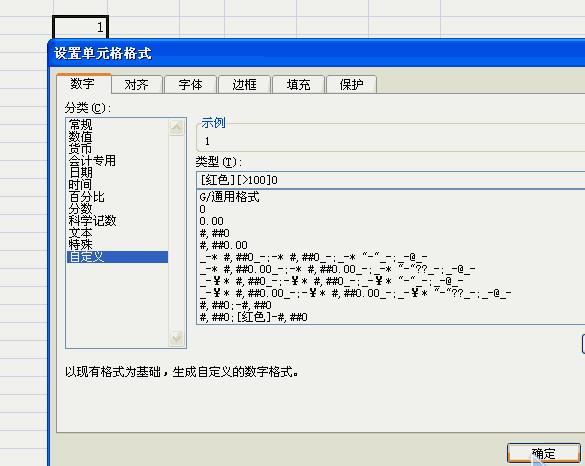This screenshot has height=466, width=585.
Task: Click the 类型 format code input field
Action: coord(390,180)
